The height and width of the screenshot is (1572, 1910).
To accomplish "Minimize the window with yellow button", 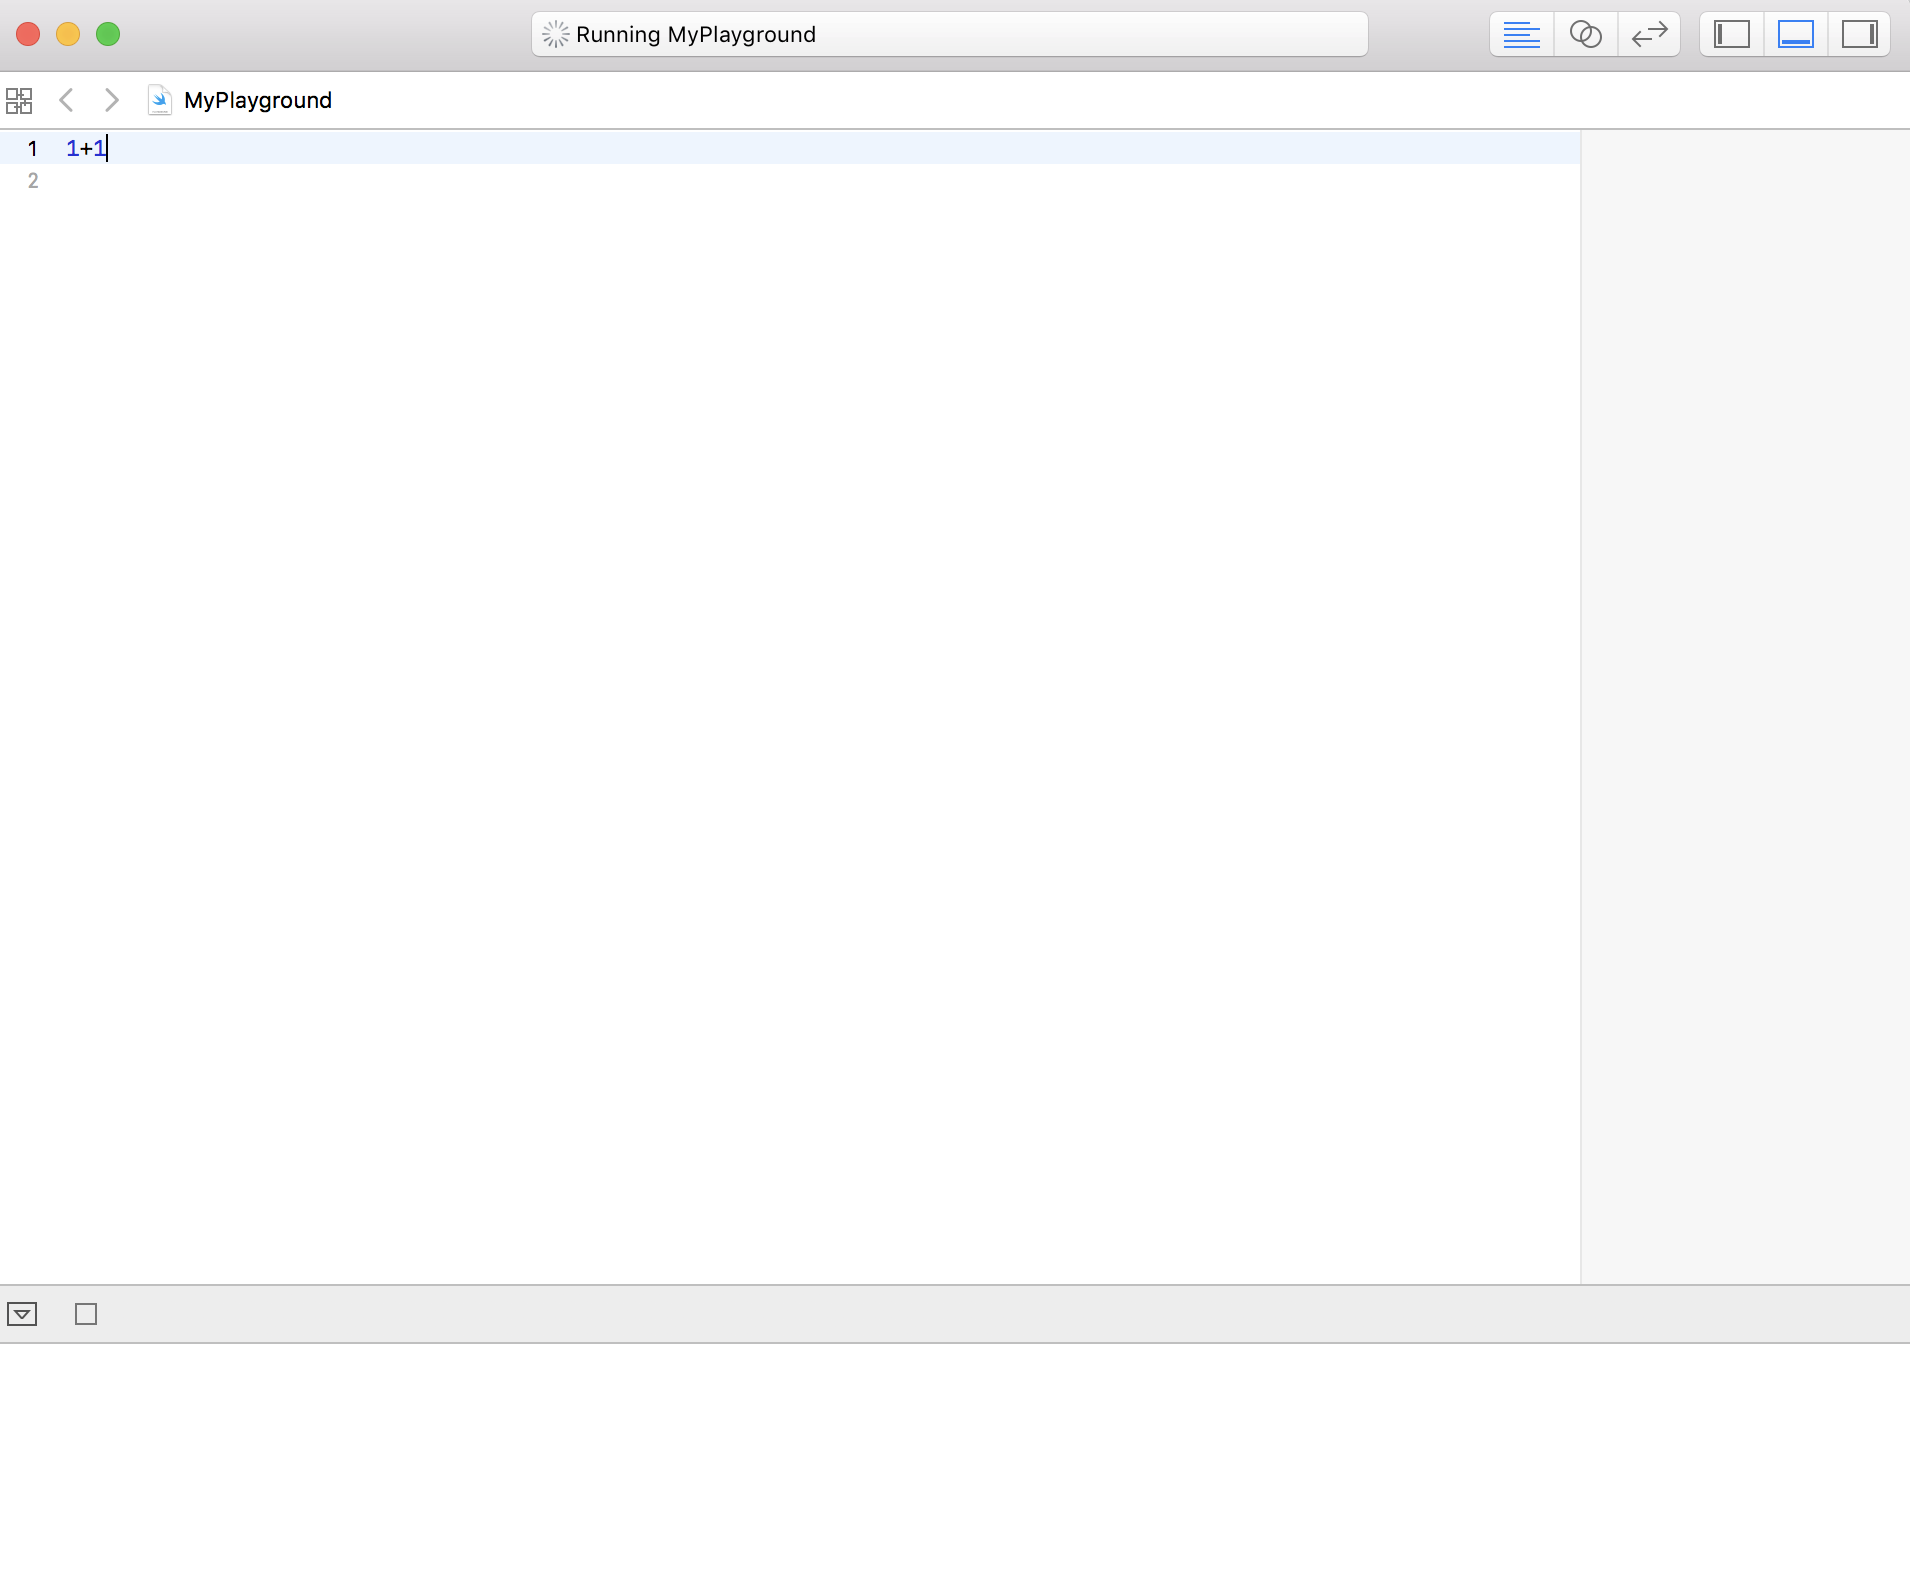I will pos(68,35).
